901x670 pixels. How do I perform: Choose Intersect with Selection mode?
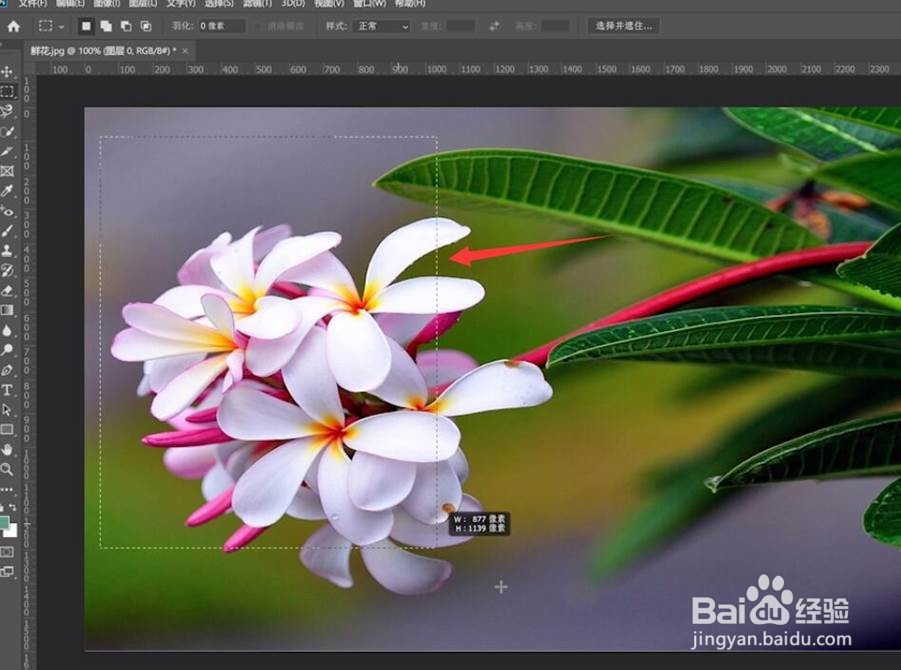click(146, 26)
